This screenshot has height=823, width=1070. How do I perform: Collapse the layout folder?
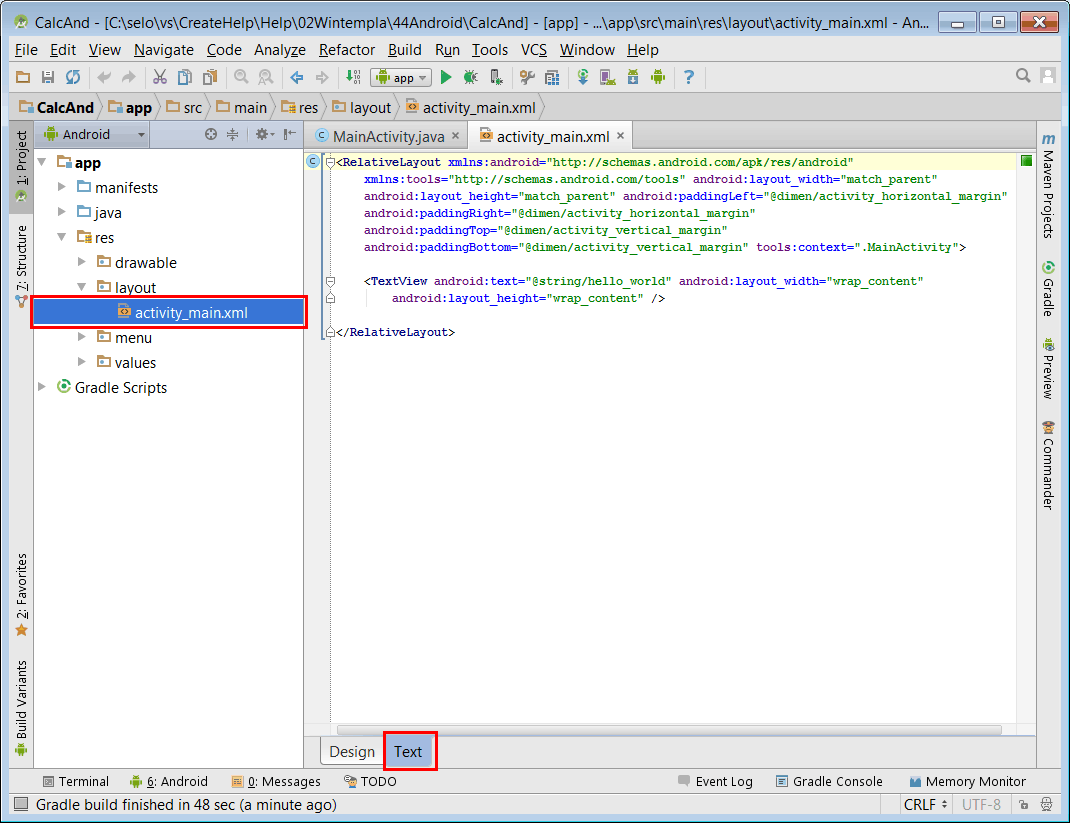[82, 287]
